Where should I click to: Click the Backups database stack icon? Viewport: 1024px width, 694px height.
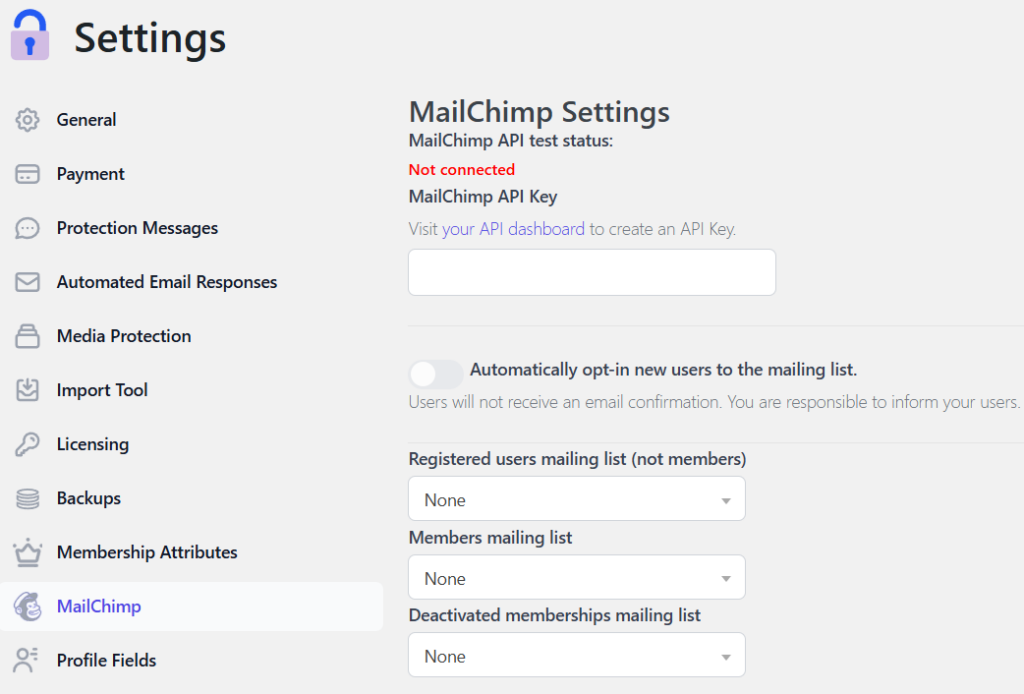27,498
